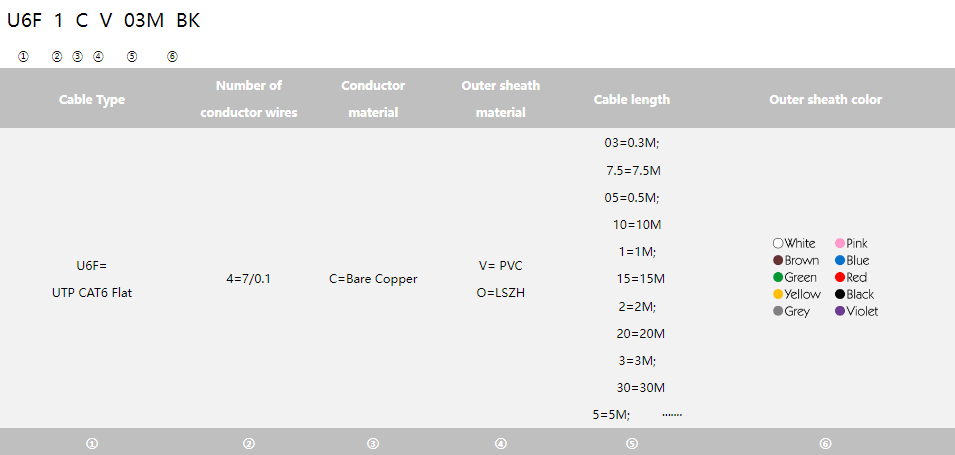Pick the yellow color dot
955x455 pixels.
[x=778, y=294]
